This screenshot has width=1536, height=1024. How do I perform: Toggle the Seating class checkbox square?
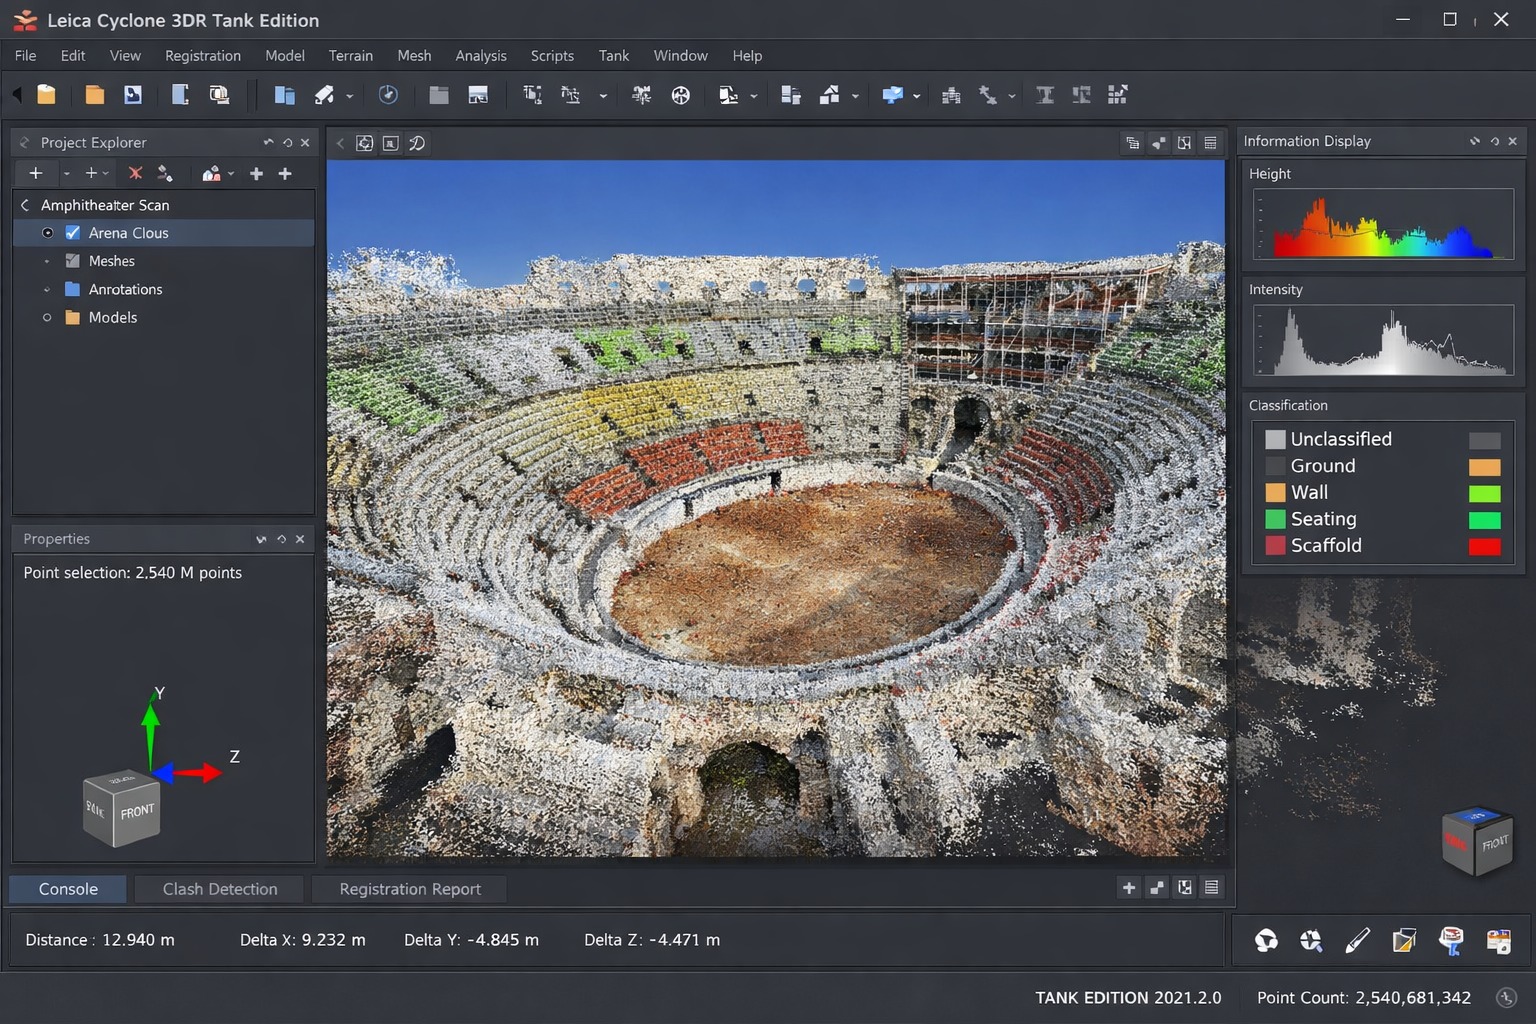[1275, 519]
